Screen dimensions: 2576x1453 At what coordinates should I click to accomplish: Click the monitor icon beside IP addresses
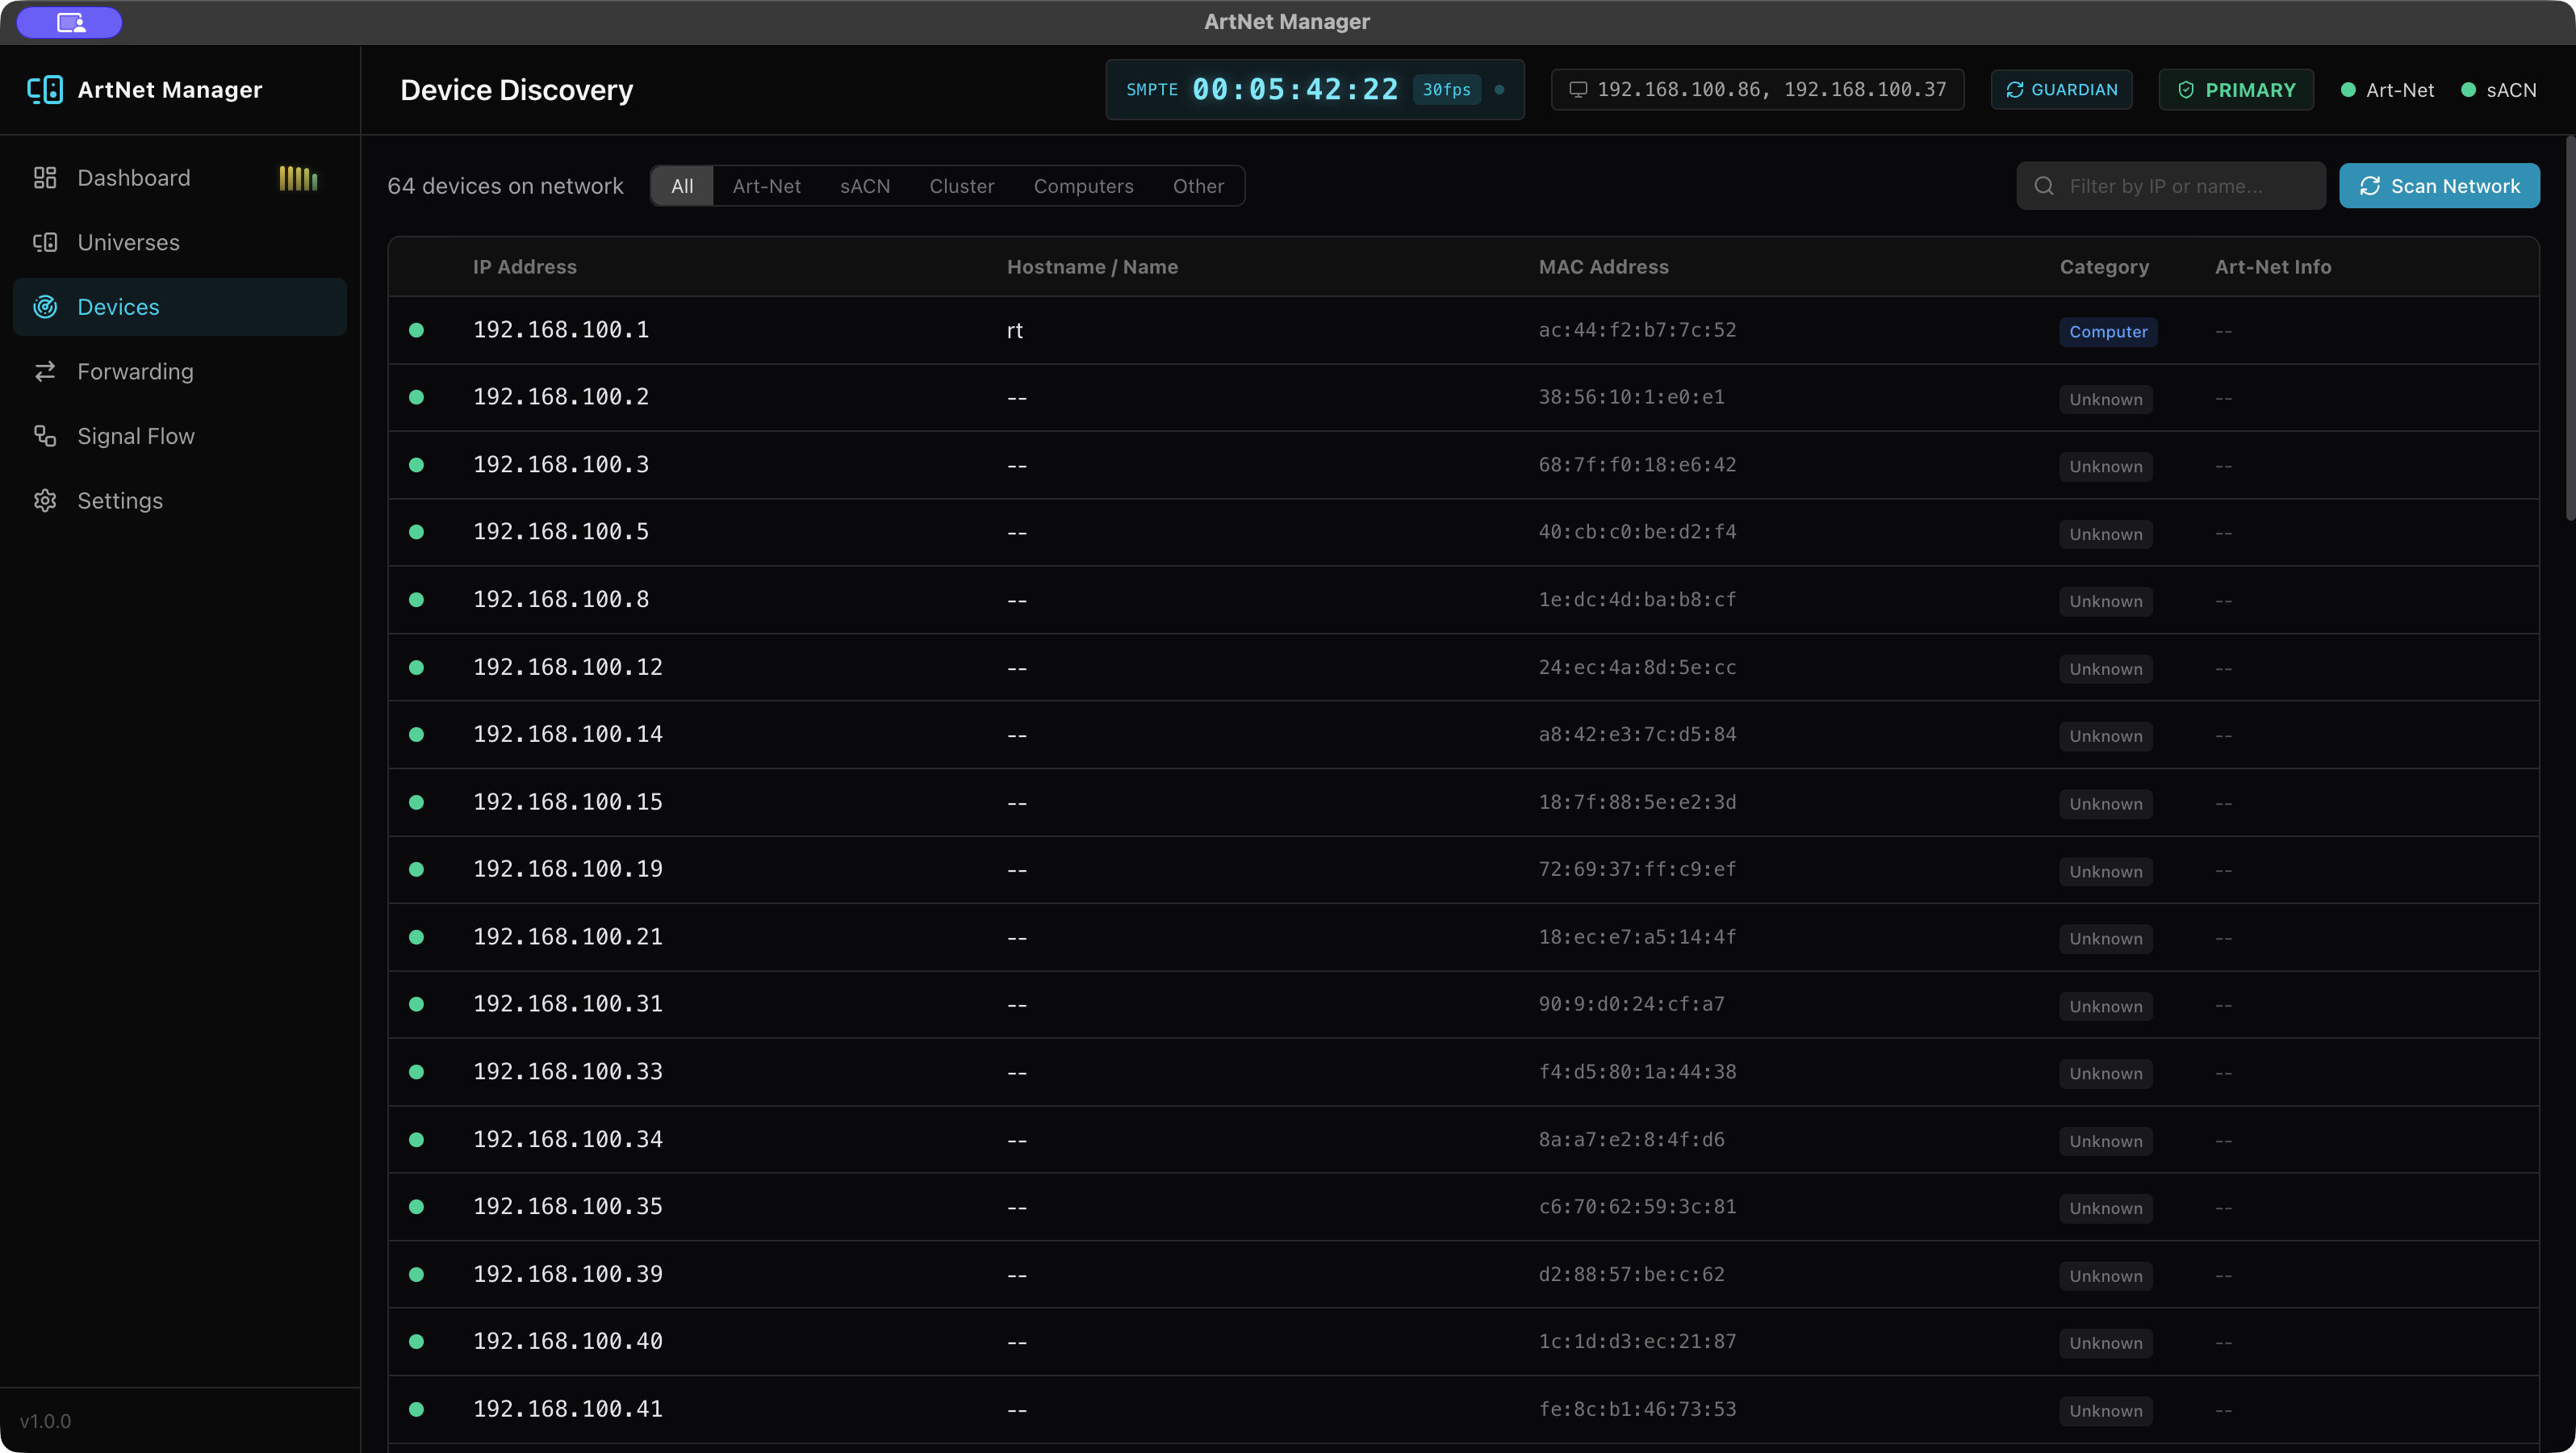(1578, 90)
